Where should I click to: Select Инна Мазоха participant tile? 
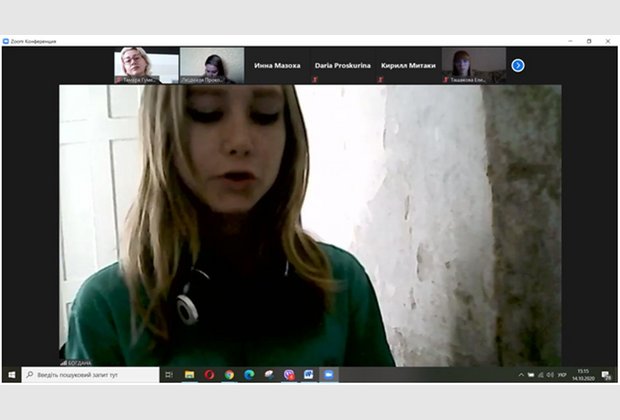[277, 65]
